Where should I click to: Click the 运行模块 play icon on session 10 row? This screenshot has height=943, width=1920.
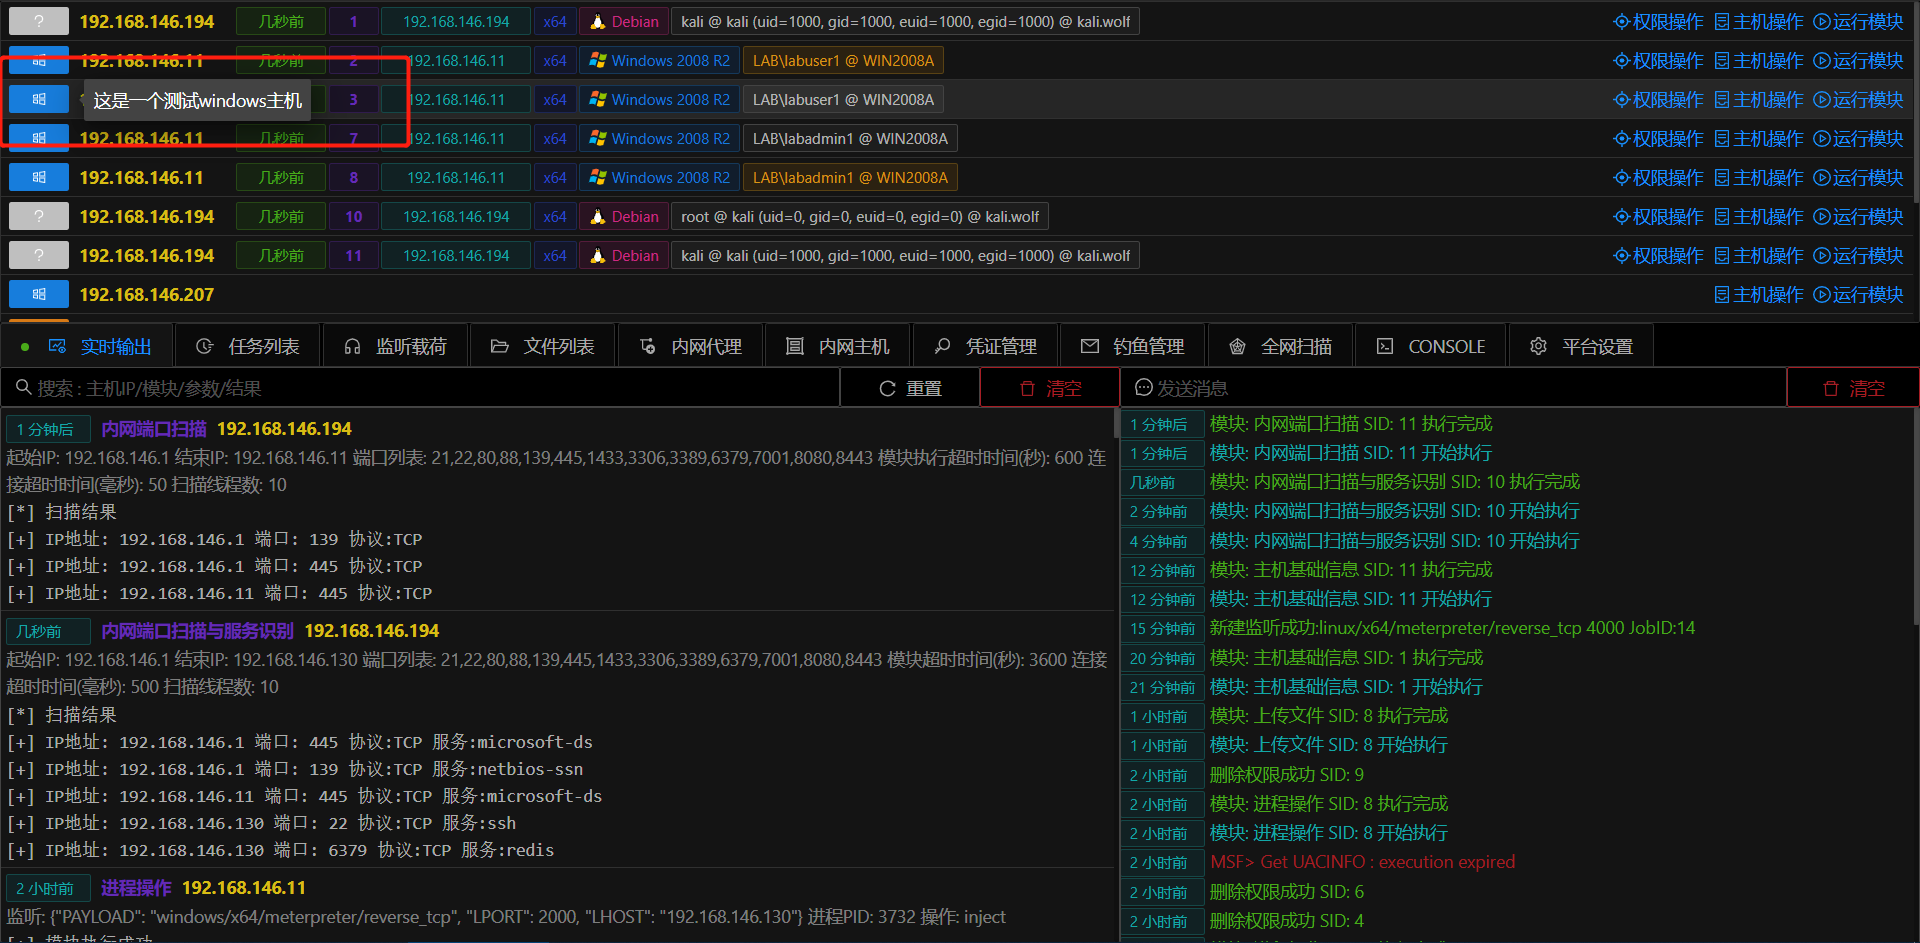[x=1822, y=216]
